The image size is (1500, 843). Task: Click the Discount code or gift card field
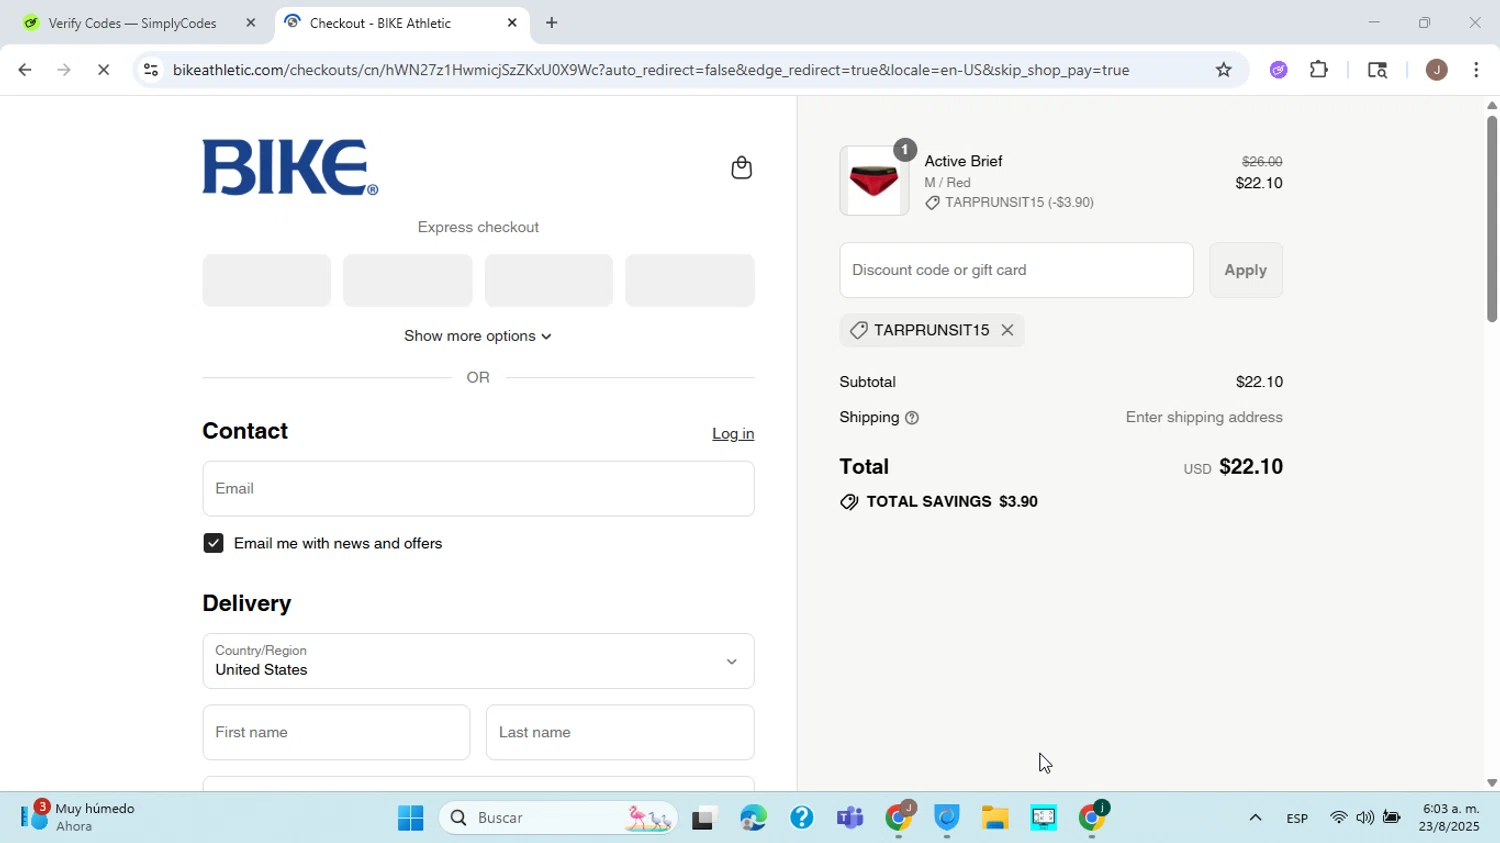tap(1016, 270)
